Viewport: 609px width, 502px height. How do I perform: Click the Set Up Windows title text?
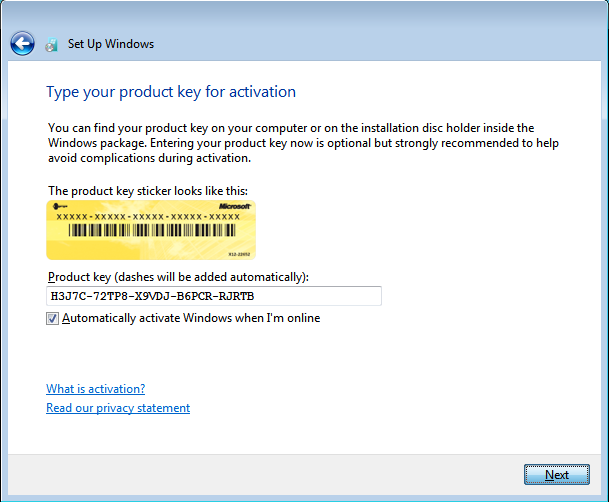pyautogui.click(x=111, y=44)
